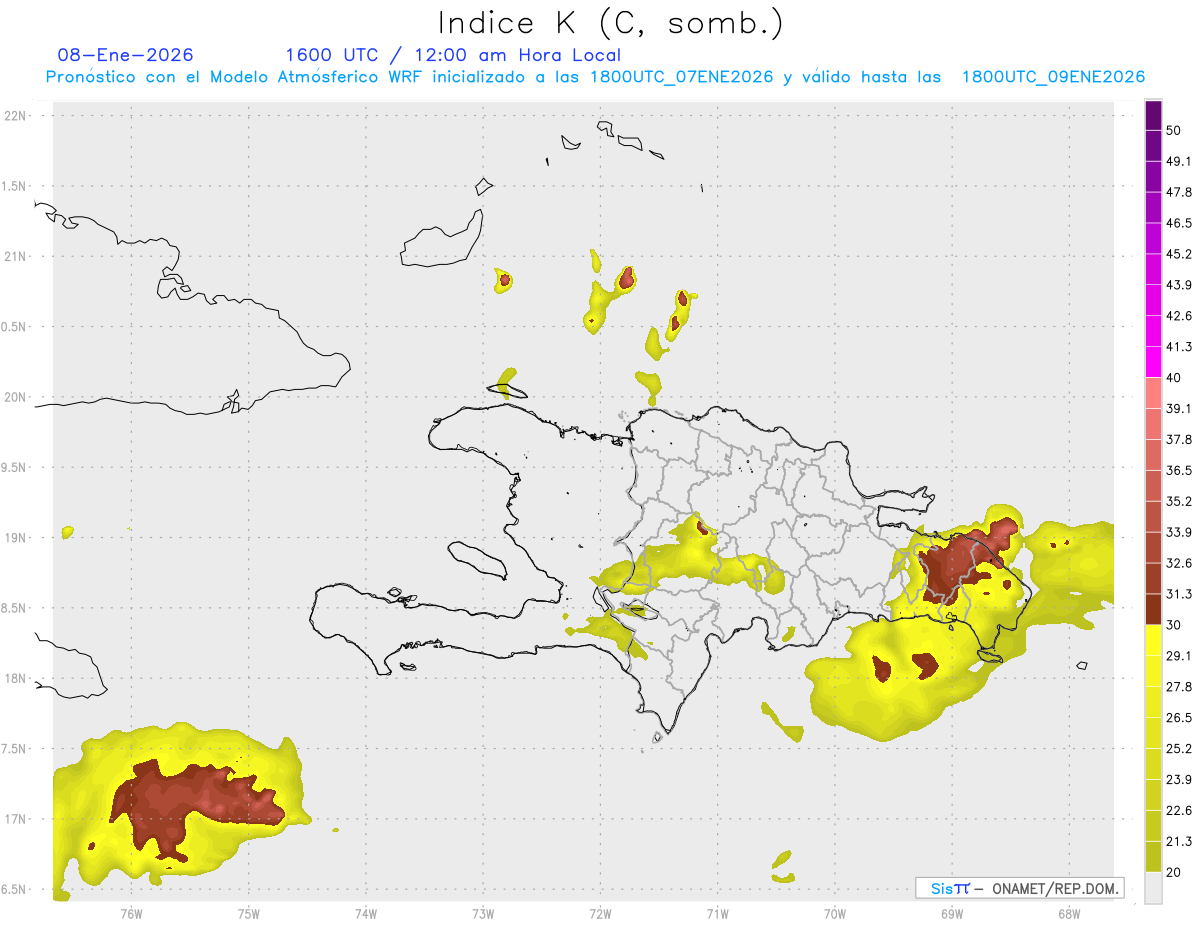Click the colorbar value "37.8"

pos(1179,439)
